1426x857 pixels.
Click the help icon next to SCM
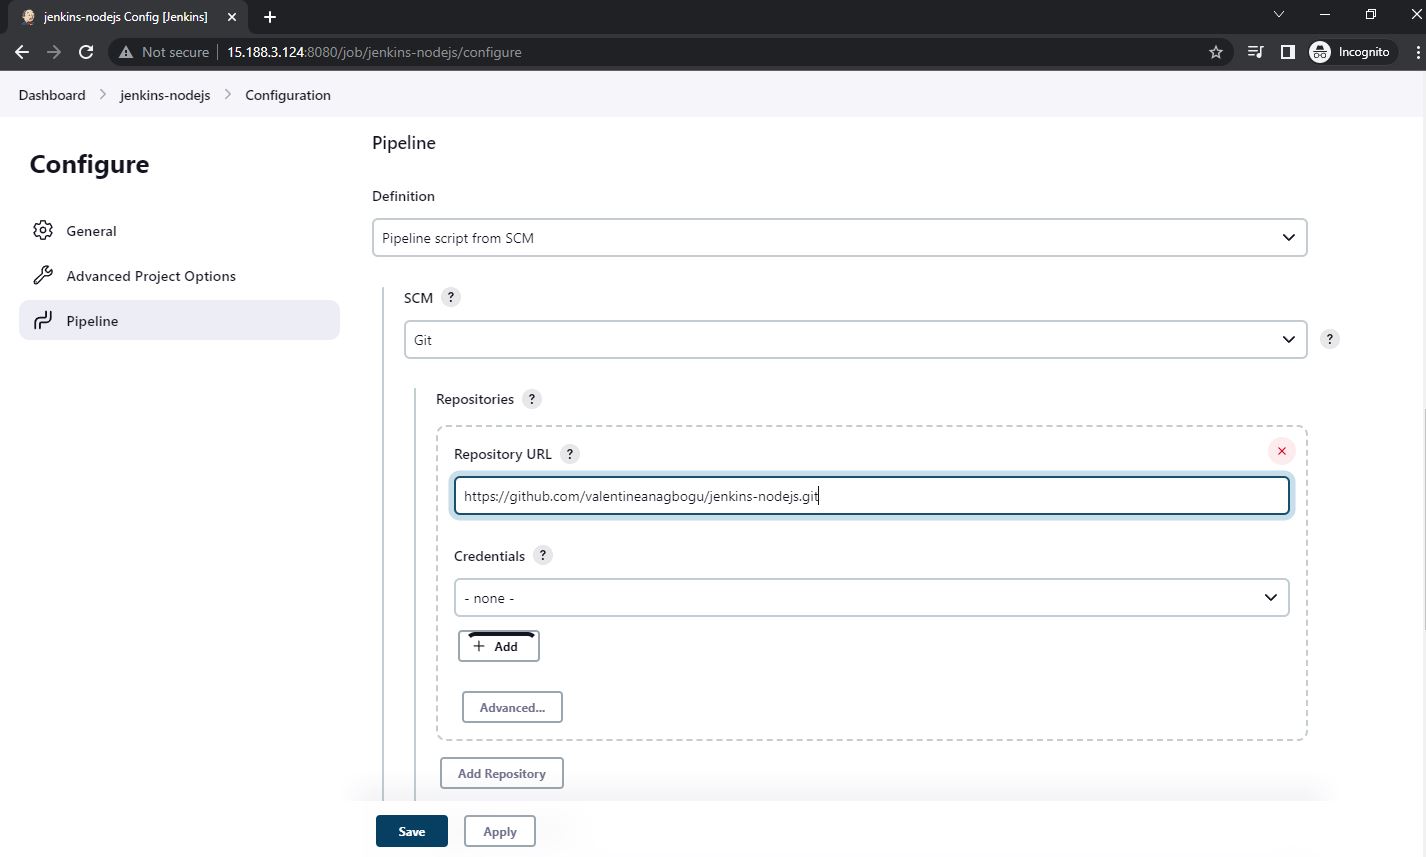450,296
